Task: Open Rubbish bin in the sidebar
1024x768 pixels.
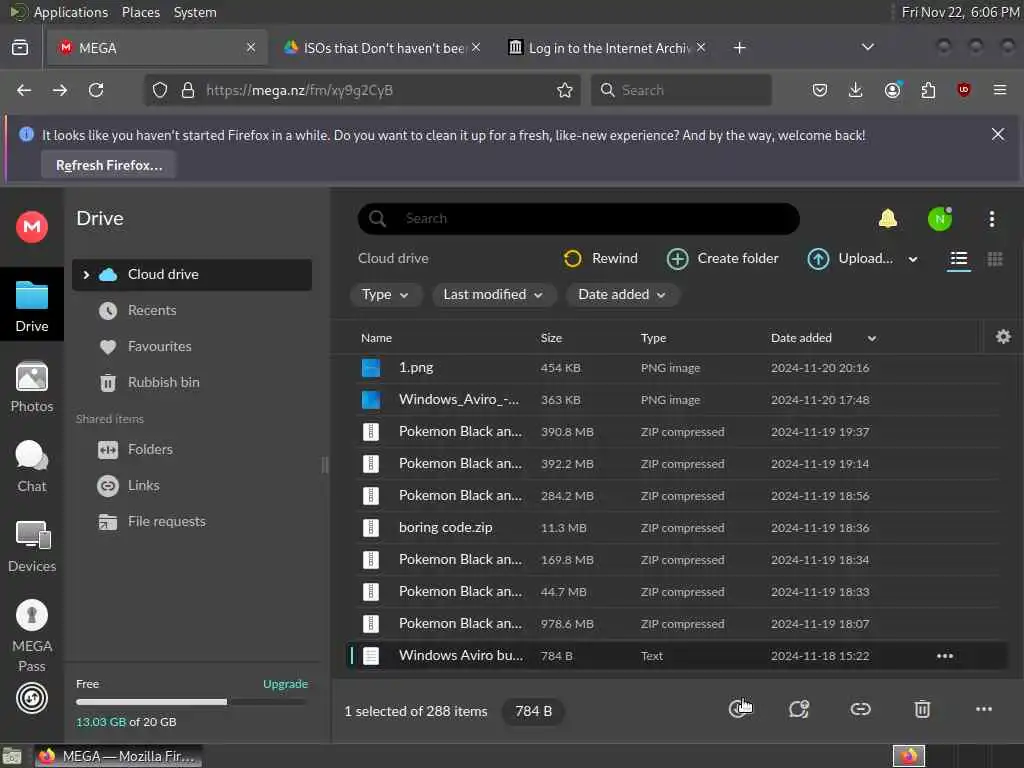Action: [x=191, y=383]
